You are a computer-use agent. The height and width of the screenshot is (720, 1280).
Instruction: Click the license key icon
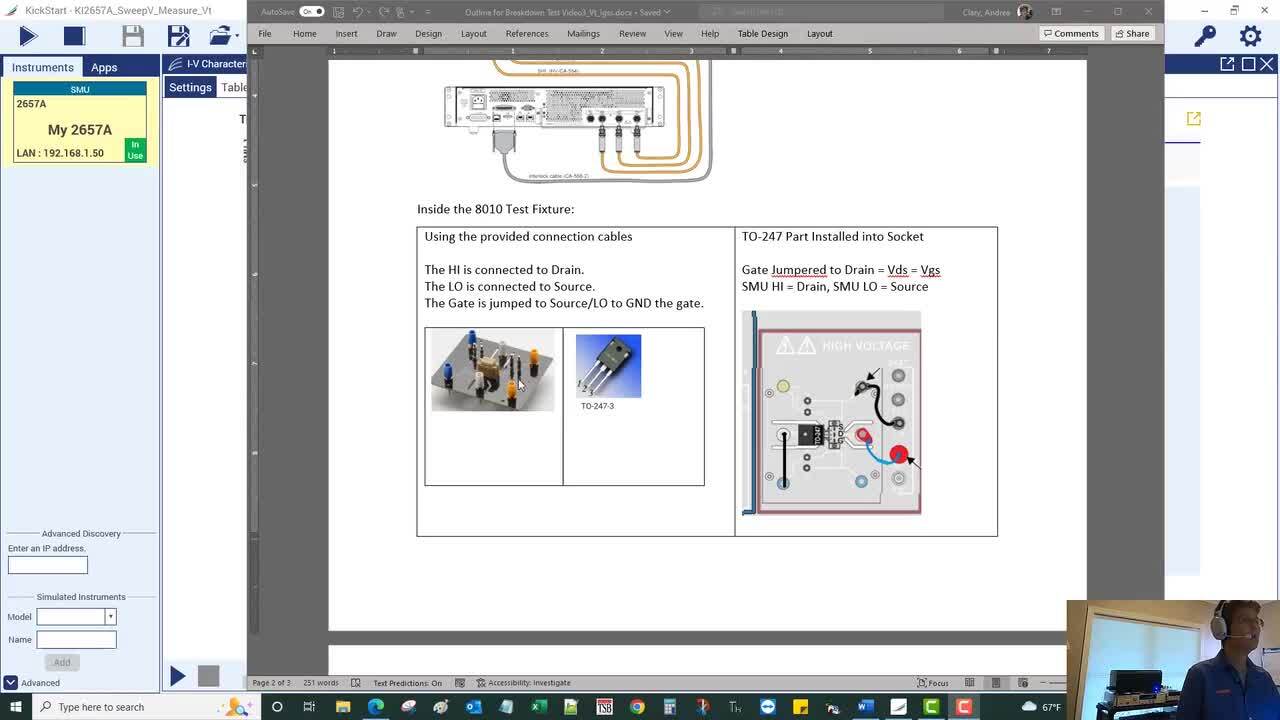(x=1205, y=36)
